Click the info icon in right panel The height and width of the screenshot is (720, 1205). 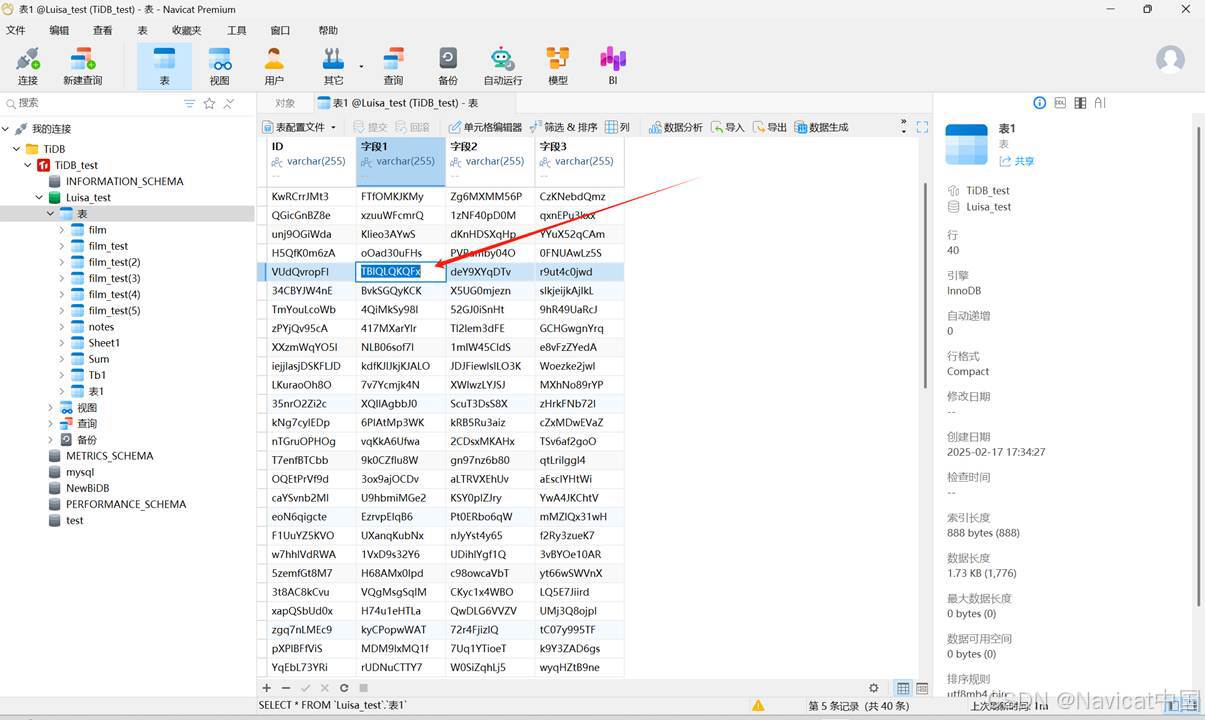point(1039,103)
